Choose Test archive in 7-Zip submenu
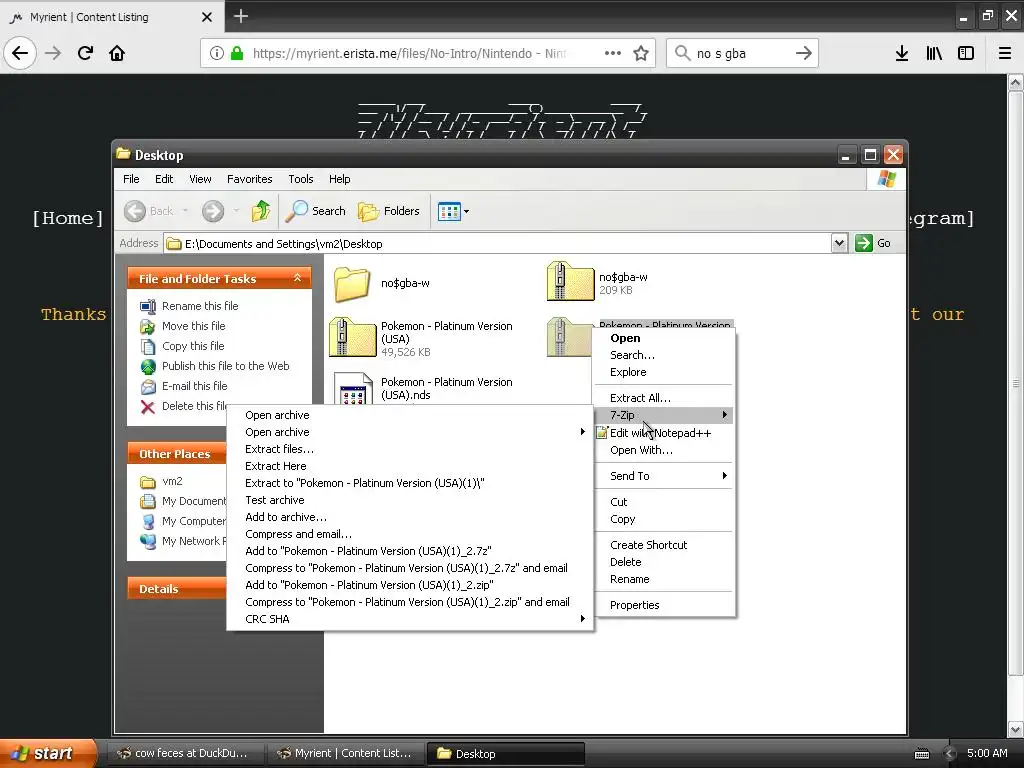1024x768 pixels. [409, 500]
